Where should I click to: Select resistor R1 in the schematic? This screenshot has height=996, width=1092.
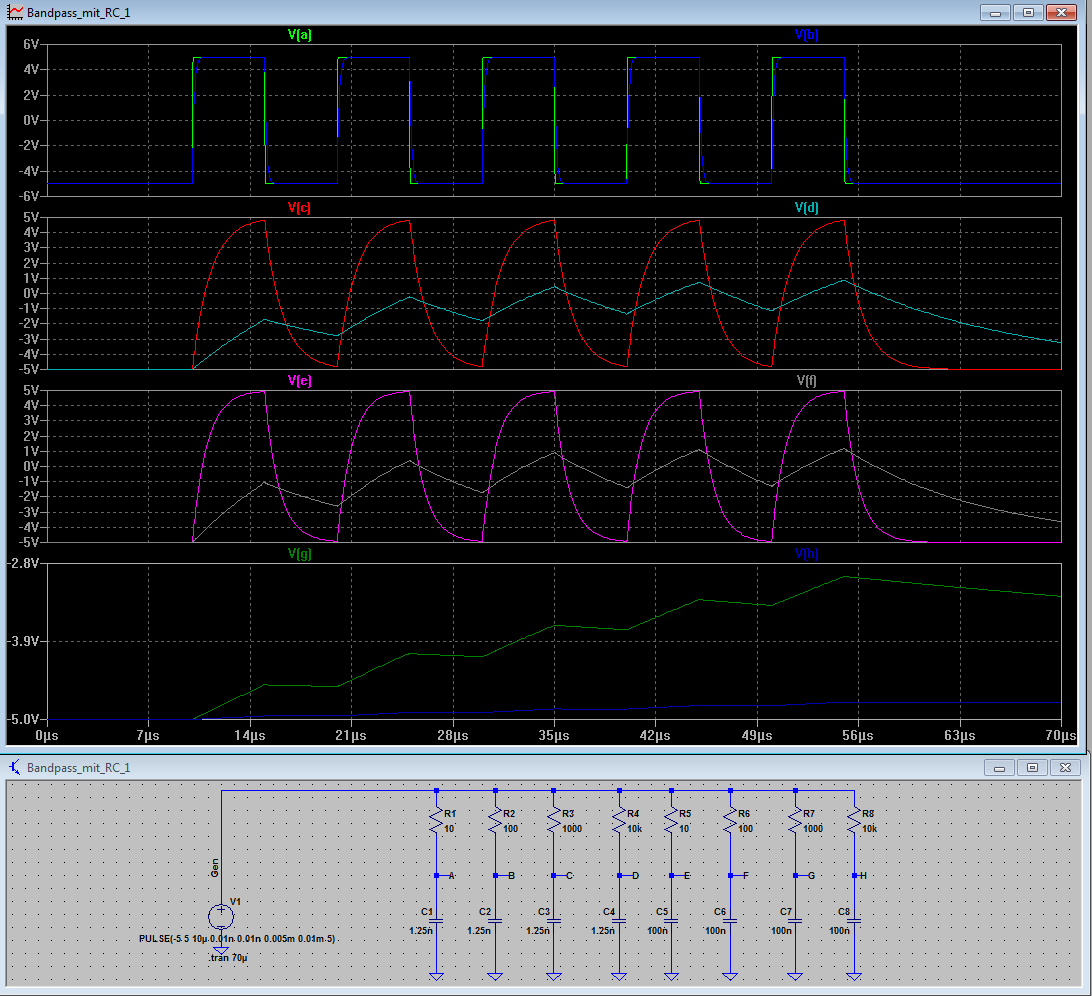[x=436, y=822]
